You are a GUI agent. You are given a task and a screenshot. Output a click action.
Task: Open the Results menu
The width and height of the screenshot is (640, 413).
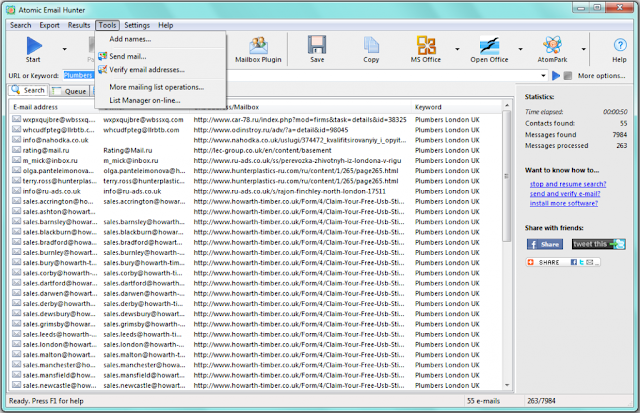point(79,25)
